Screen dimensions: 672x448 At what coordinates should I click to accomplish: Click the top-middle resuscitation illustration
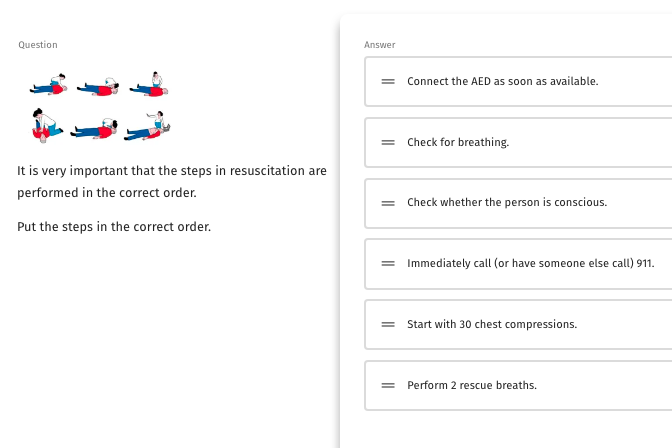point(98,87)
